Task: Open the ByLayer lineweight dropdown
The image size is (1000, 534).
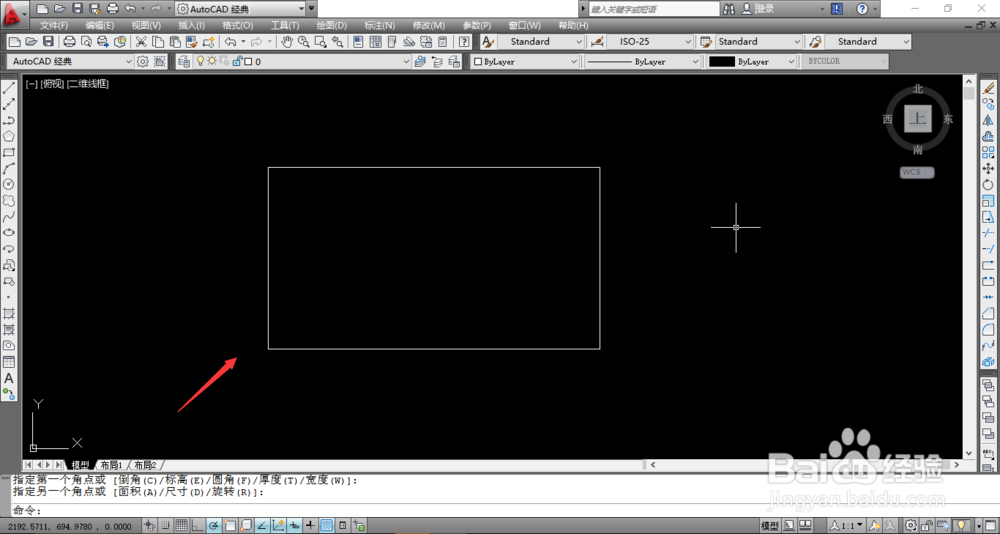Action: coord(791,62)
